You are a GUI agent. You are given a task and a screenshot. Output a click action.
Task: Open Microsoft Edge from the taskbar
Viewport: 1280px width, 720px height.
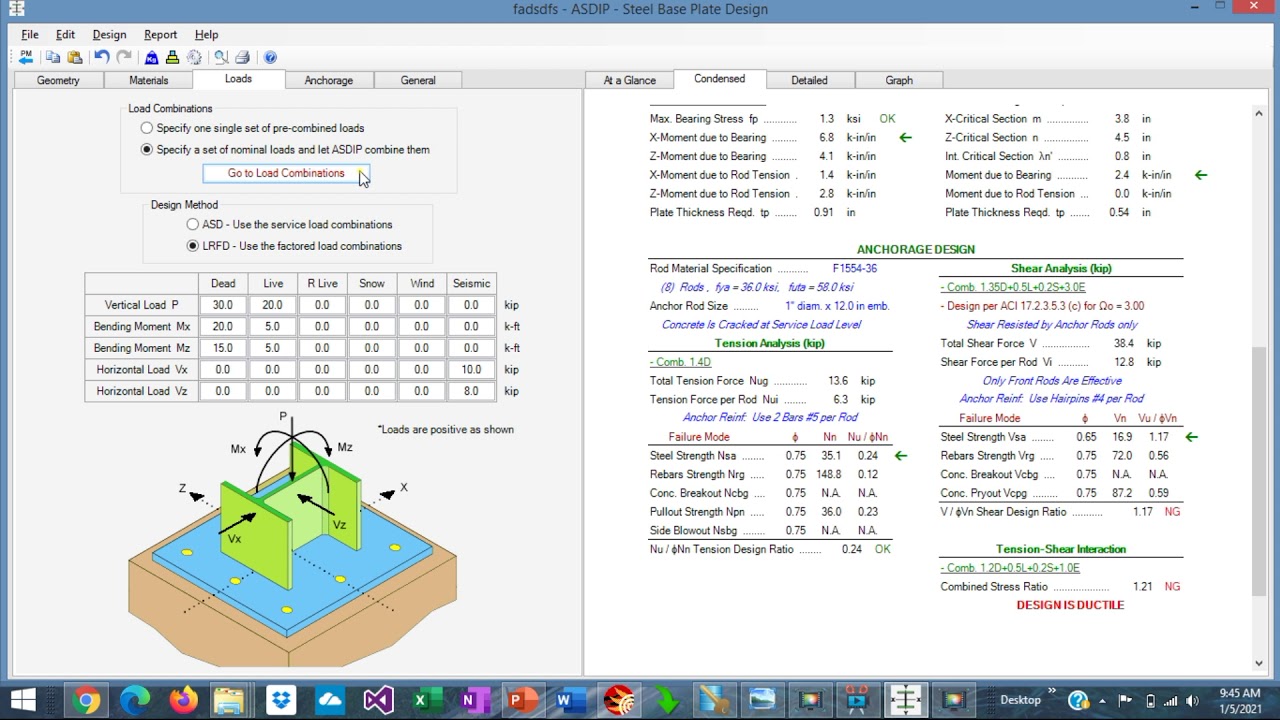click(135, 700)
